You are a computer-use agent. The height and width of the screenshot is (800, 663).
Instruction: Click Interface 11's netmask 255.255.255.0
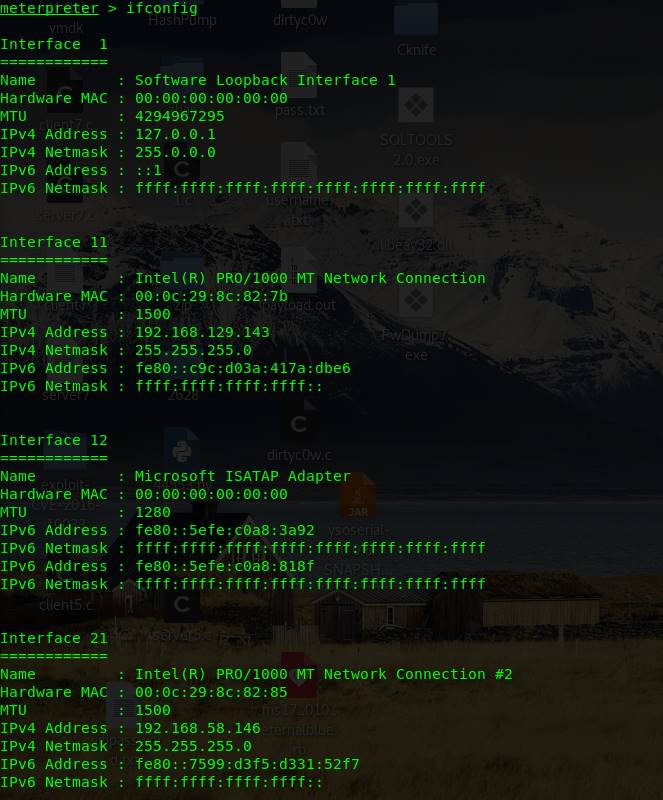[193, 350]
